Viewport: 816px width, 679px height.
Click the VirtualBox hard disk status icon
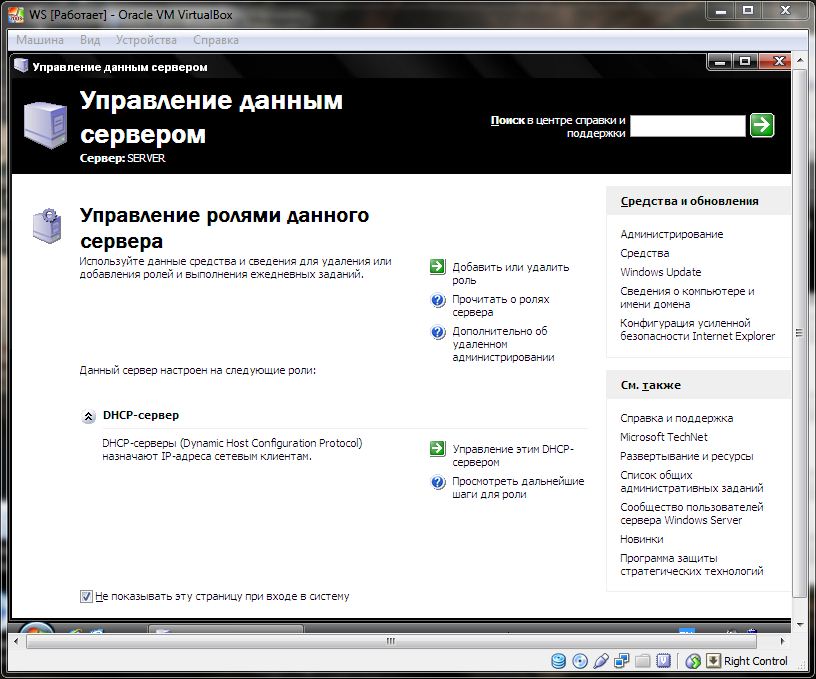(x=558, y=661)
